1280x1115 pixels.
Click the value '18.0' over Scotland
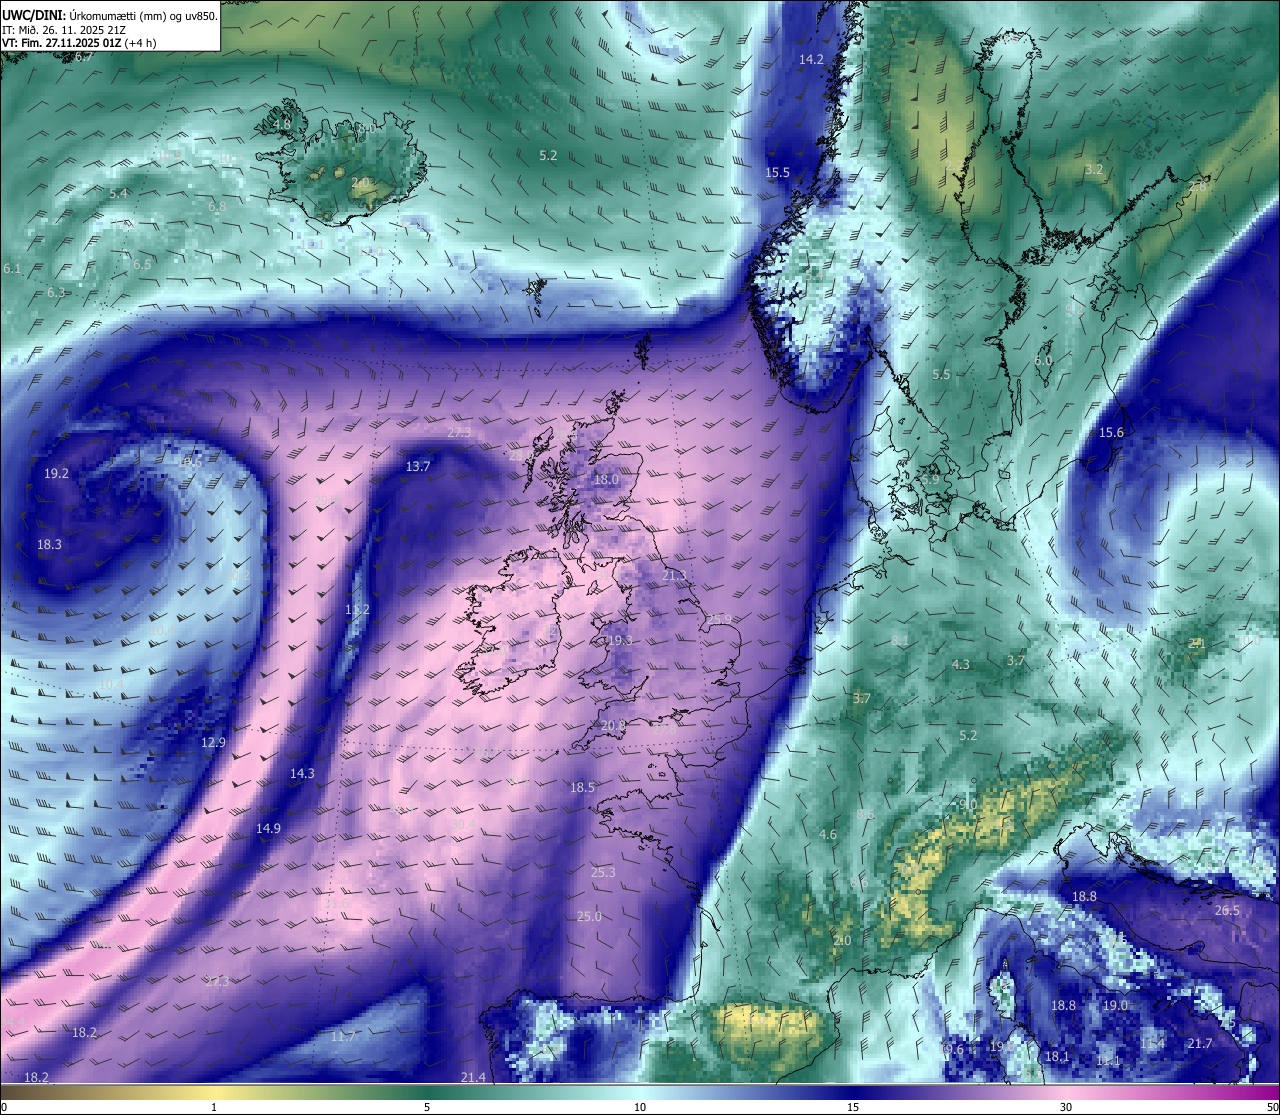606,479
